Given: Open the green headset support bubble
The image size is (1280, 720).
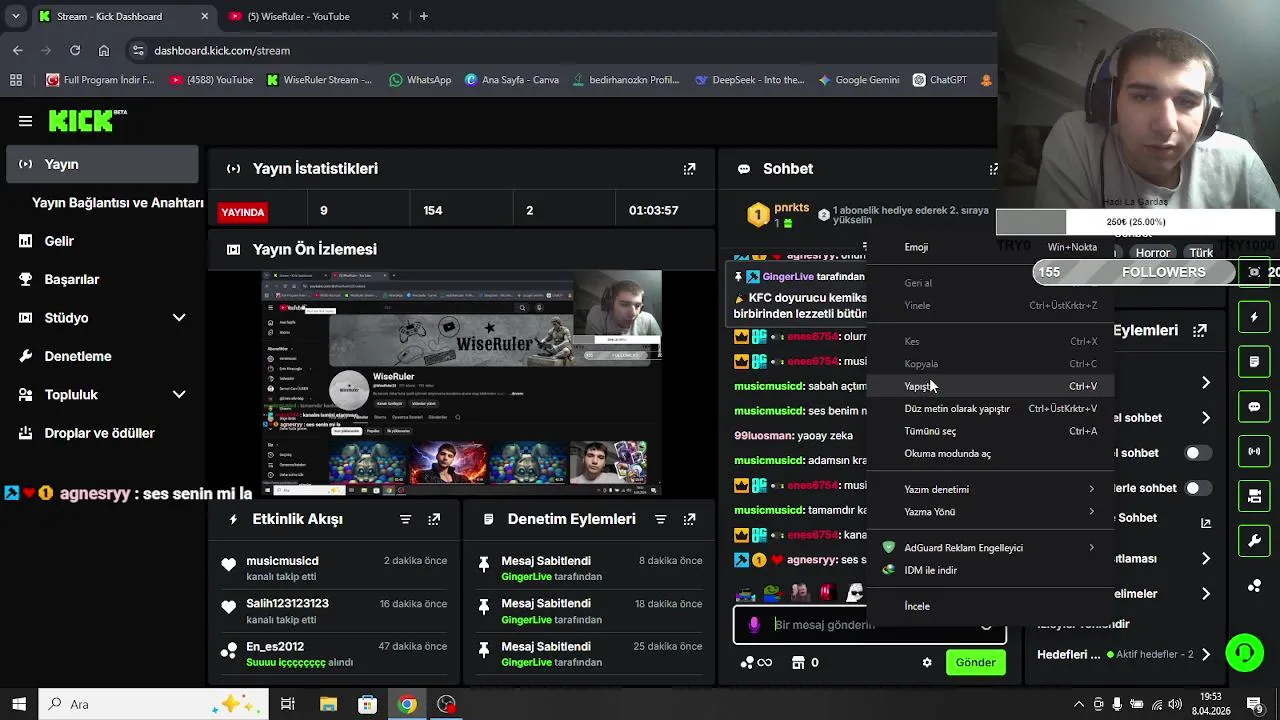Looking at the screenshot, I should coord(1244,653).
